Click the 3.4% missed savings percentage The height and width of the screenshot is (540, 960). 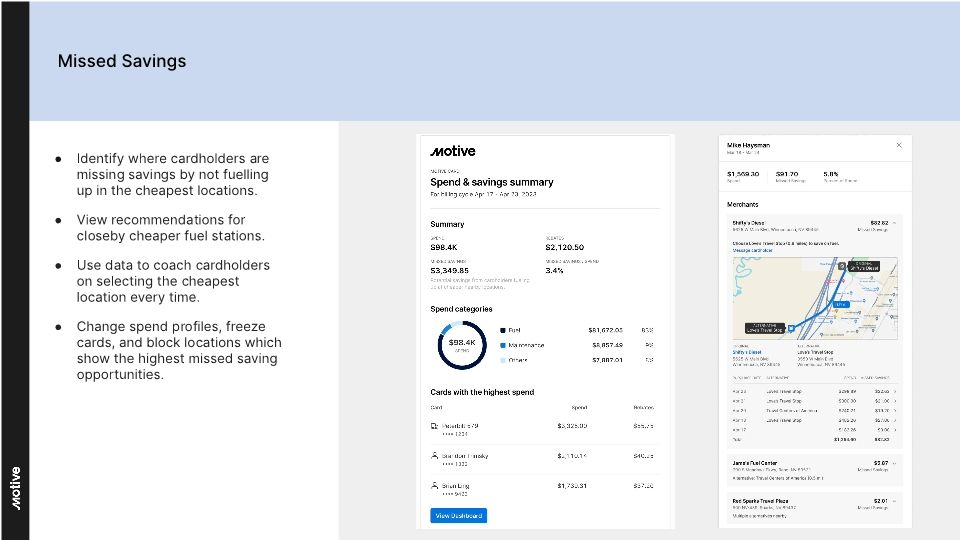tap(554, 271)
